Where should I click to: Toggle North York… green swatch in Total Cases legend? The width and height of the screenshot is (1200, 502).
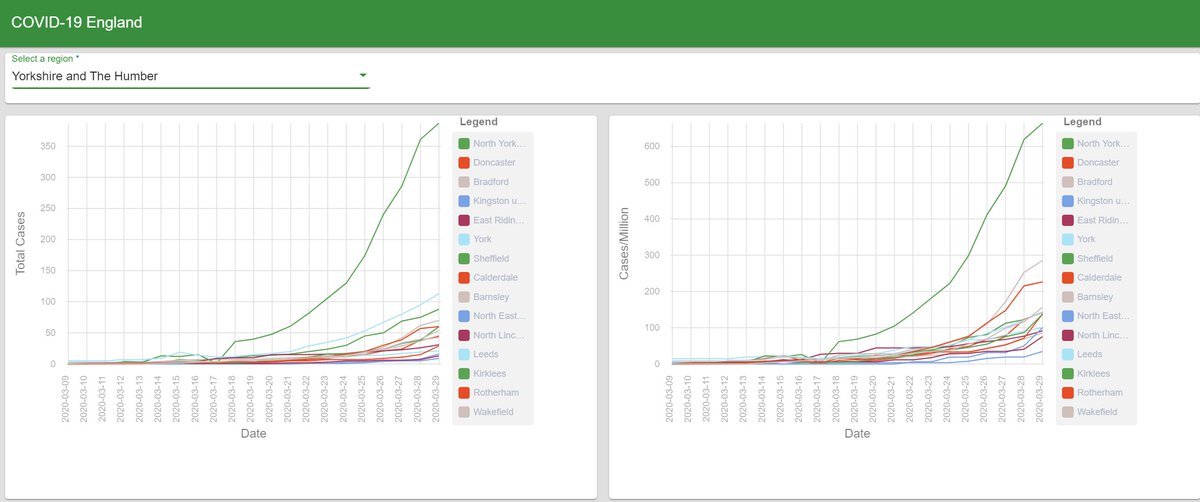(x=464, y=143)
